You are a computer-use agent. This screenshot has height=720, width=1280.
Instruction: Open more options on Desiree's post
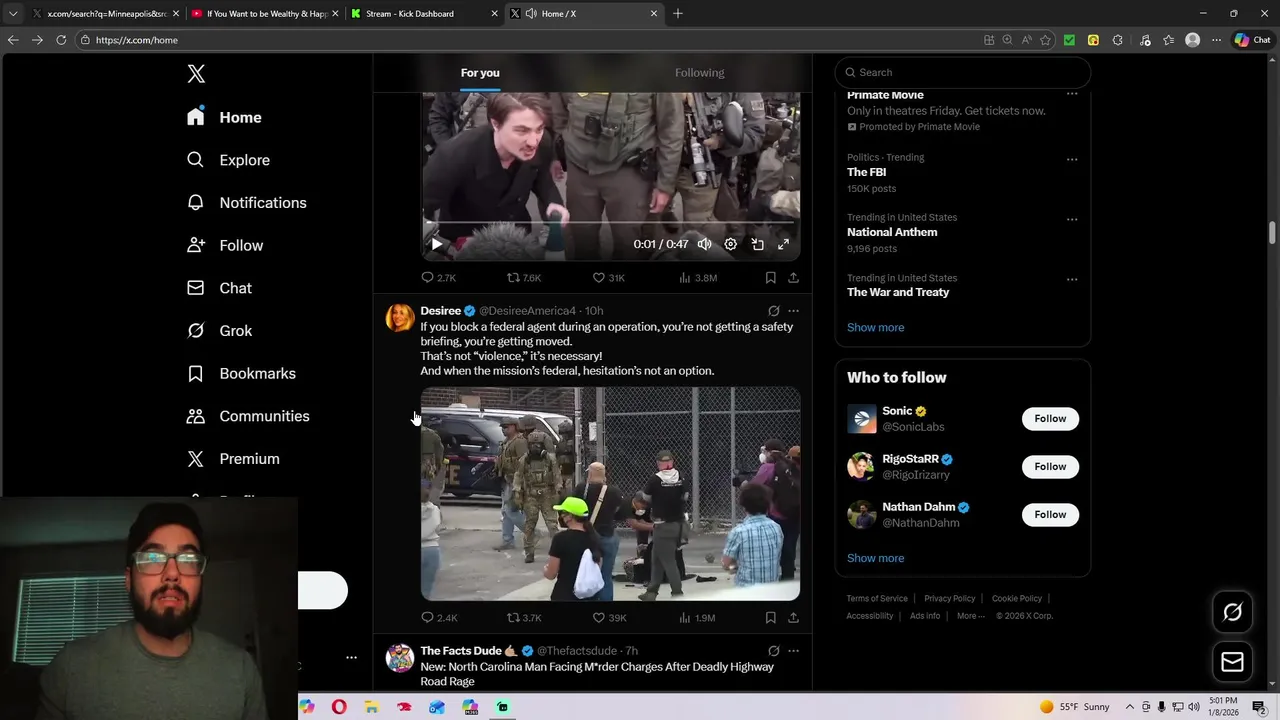point(793,311)
